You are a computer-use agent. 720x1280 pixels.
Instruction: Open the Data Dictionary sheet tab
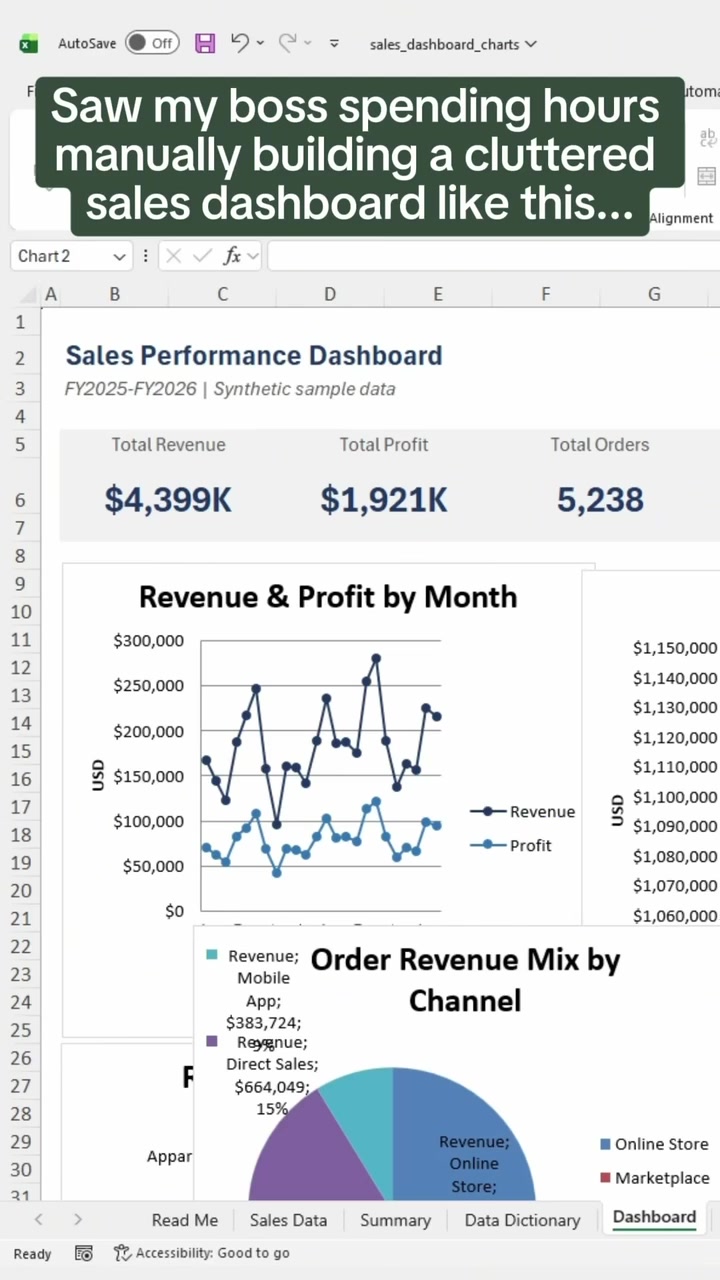point(522,1220)
